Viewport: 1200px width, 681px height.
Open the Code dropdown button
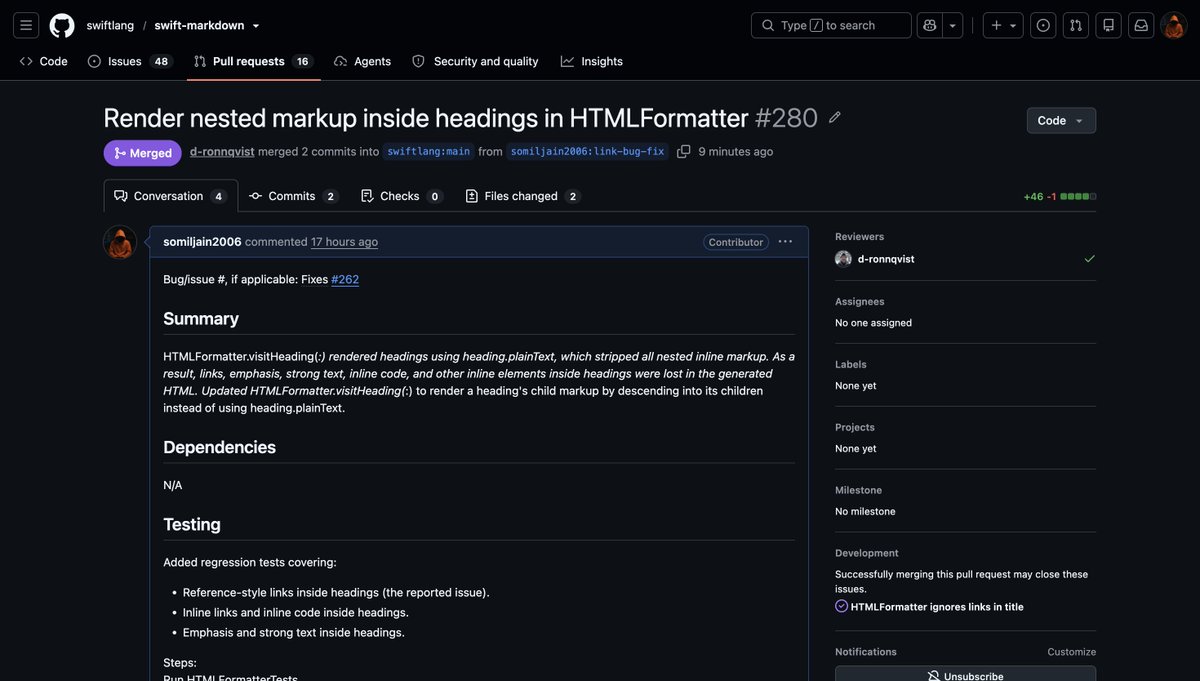point(1061,120)
